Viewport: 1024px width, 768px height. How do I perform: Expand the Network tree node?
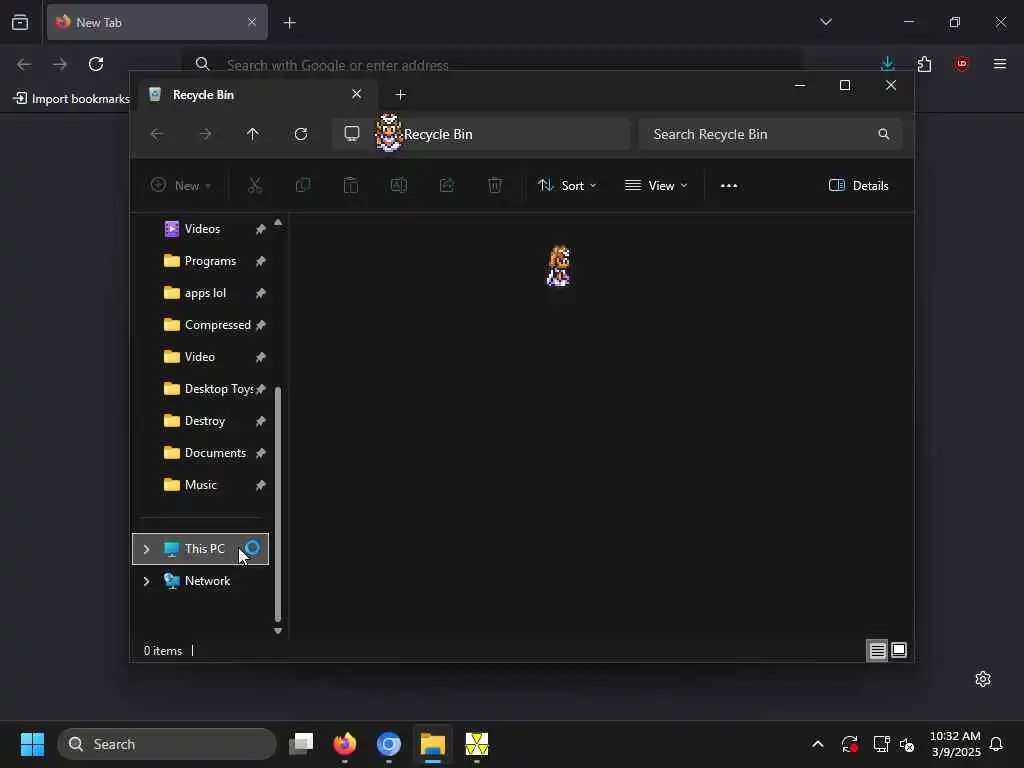[x=146, y=581]
